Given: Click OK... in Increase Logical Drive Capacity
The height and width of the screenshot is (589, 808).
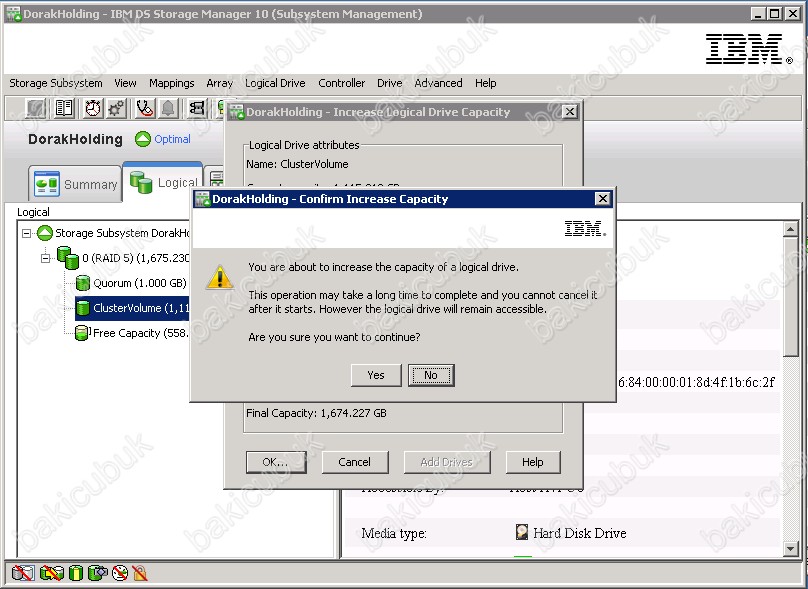Looking at the screenshot, I should [276, 462].
